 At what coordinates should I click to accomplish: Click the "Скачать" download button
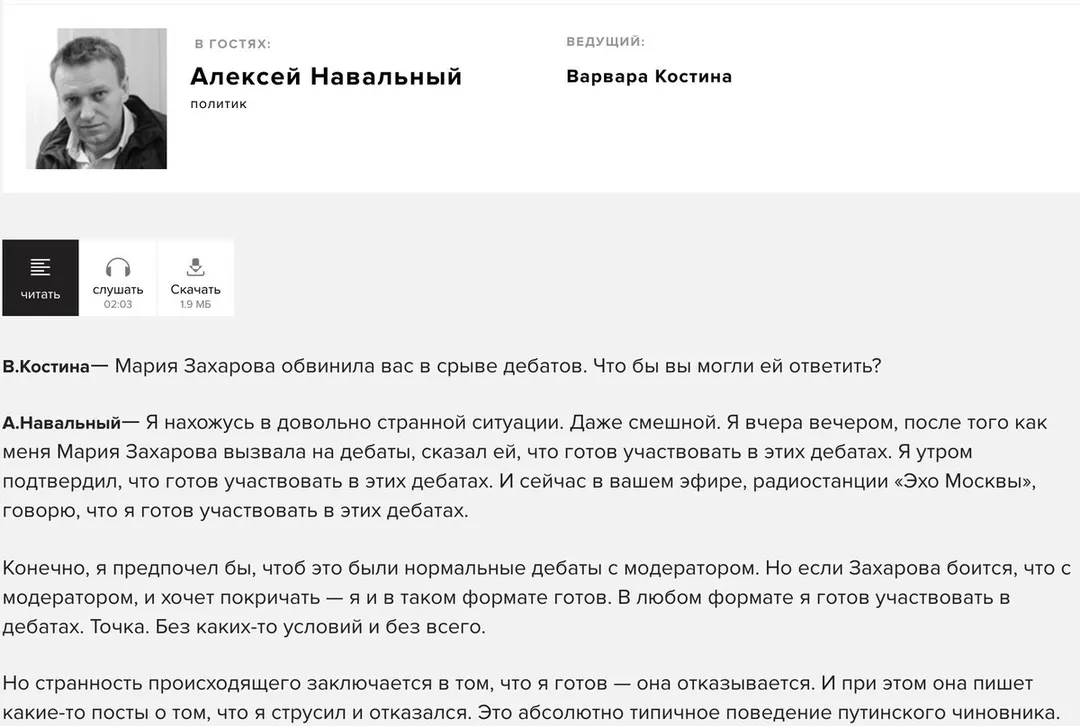click(x=196, y=278)
